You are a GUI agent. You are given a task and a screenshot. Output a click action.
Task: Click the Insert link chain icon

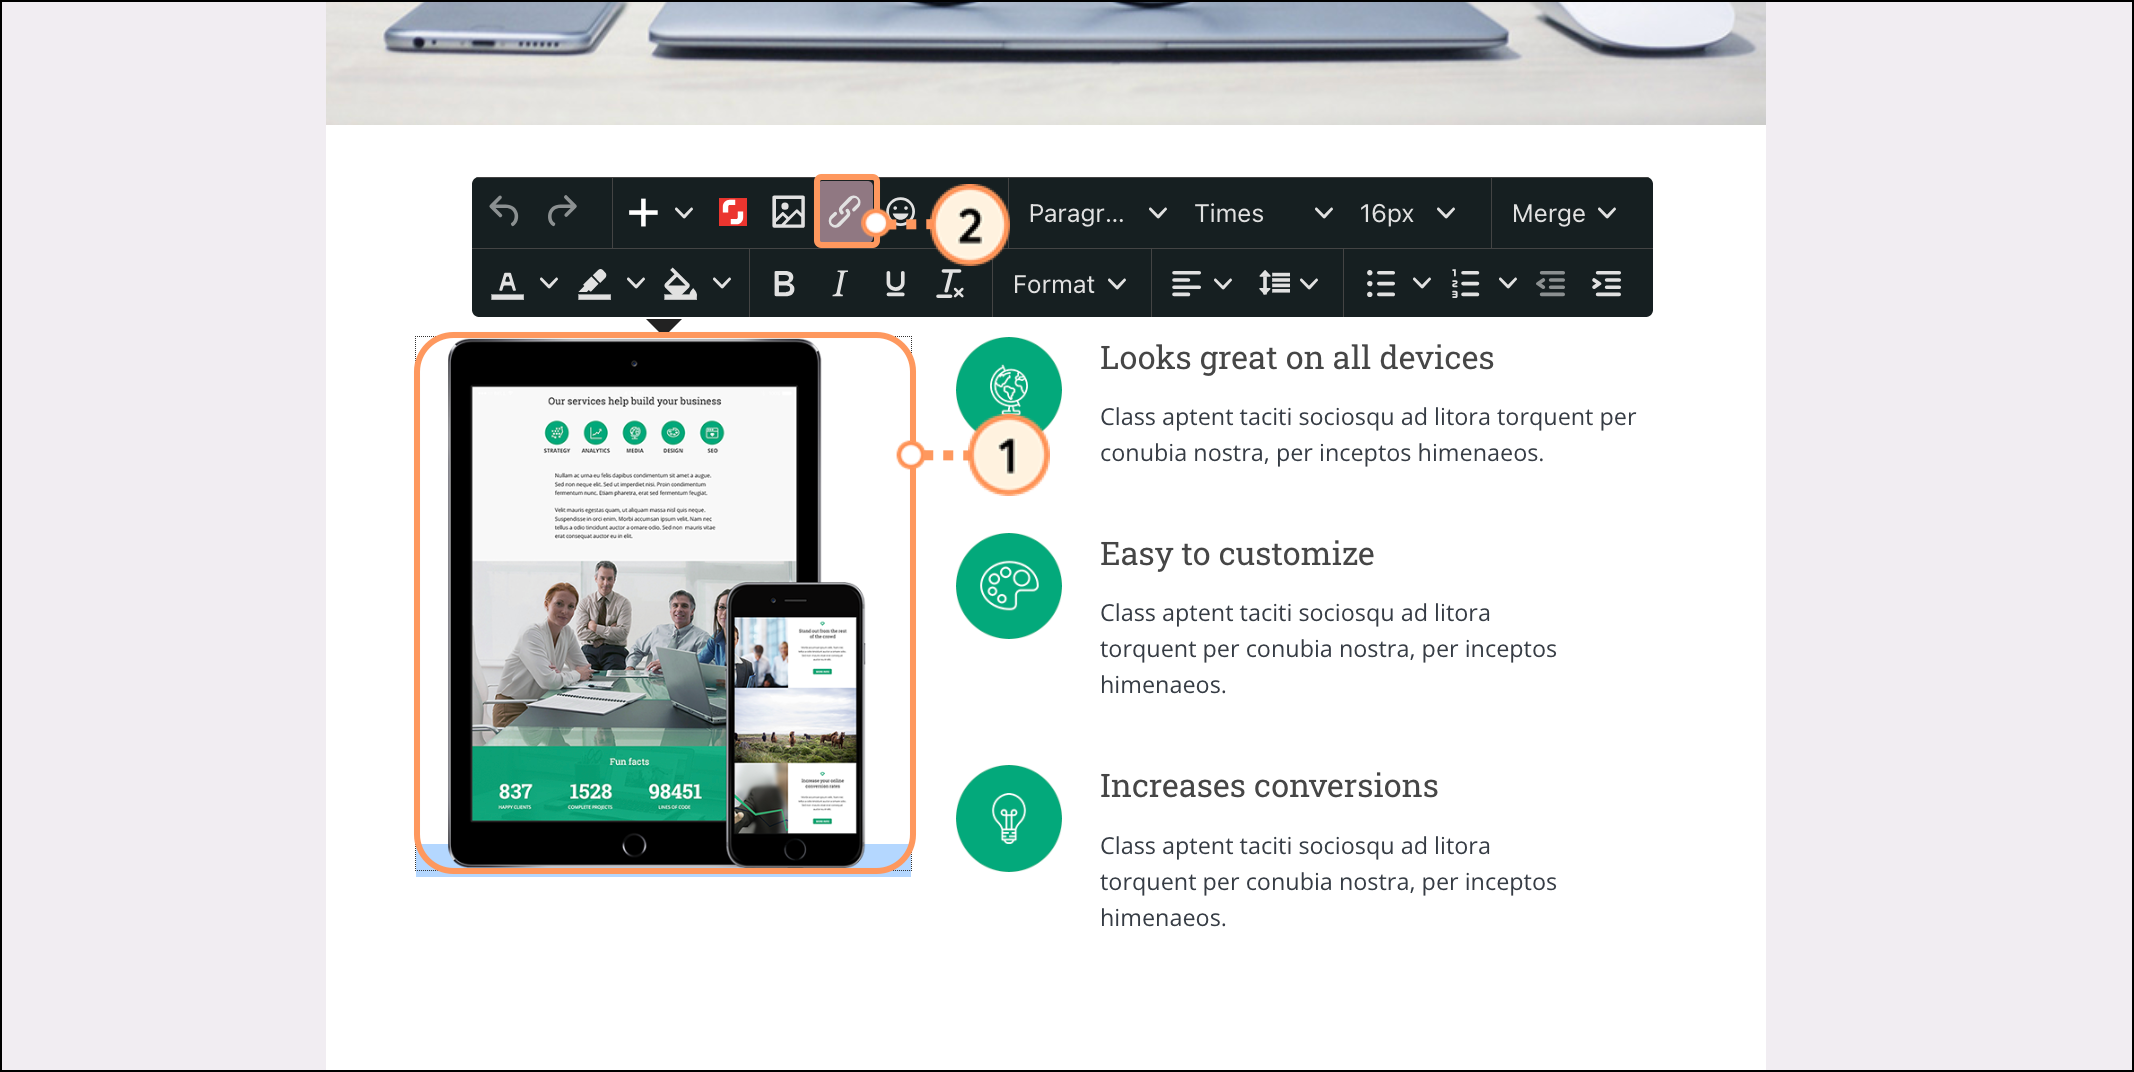click(846, 212)
